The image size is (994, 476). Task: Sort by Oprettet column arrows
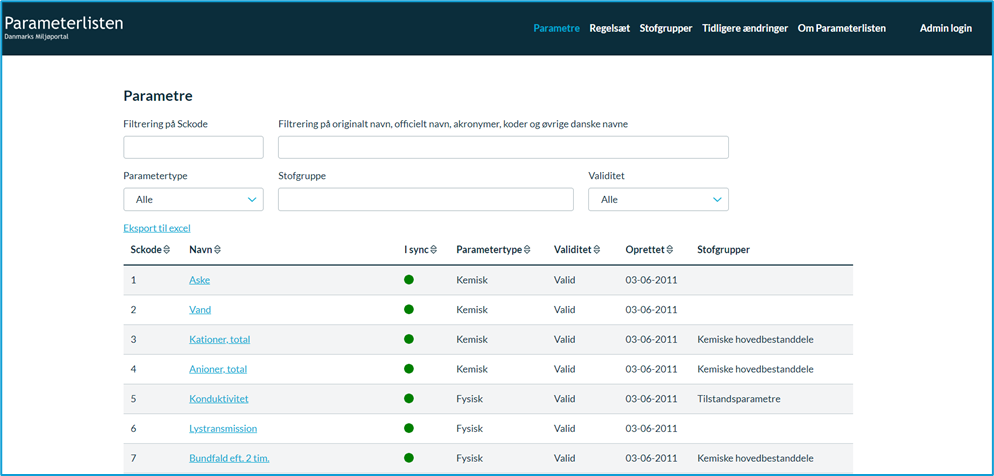pos(669,250)
